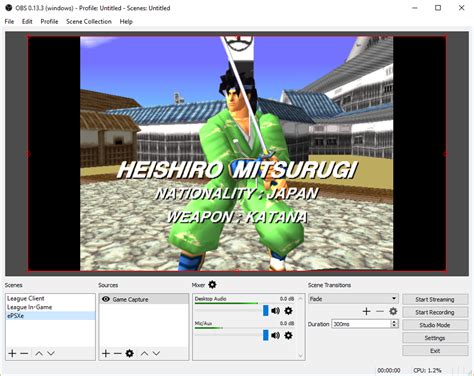Click Start Recording button
Viewport: 474px width, 376px height.
click(435, 312)
